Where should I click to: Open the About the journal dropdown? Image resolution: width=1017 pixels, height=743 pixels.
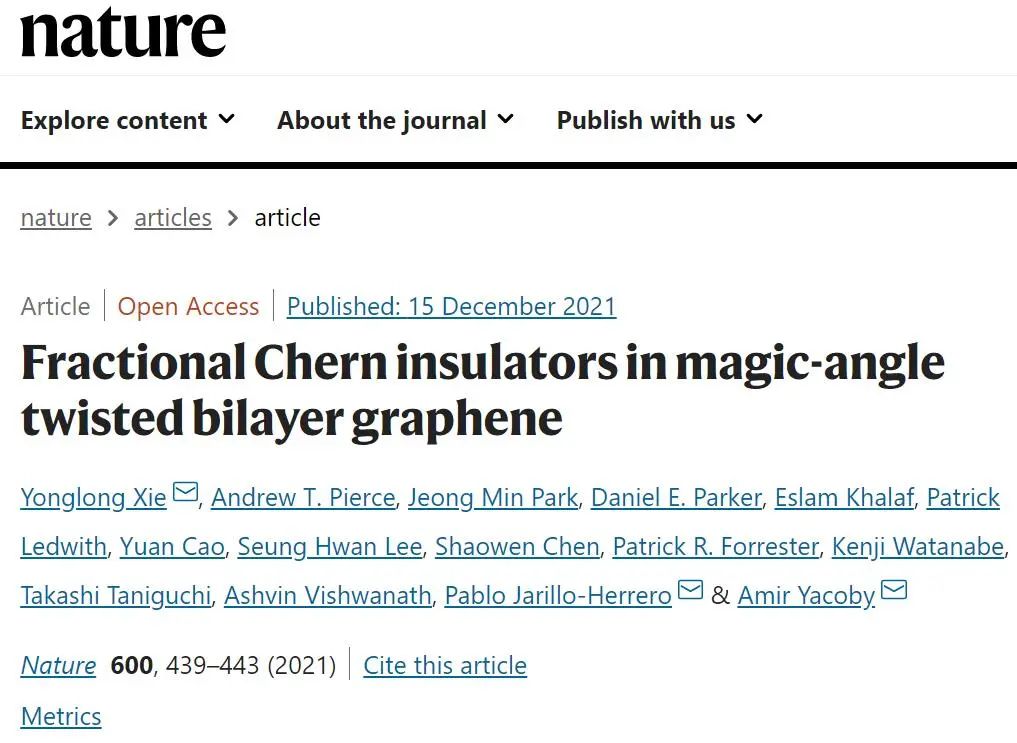[395, 120]
